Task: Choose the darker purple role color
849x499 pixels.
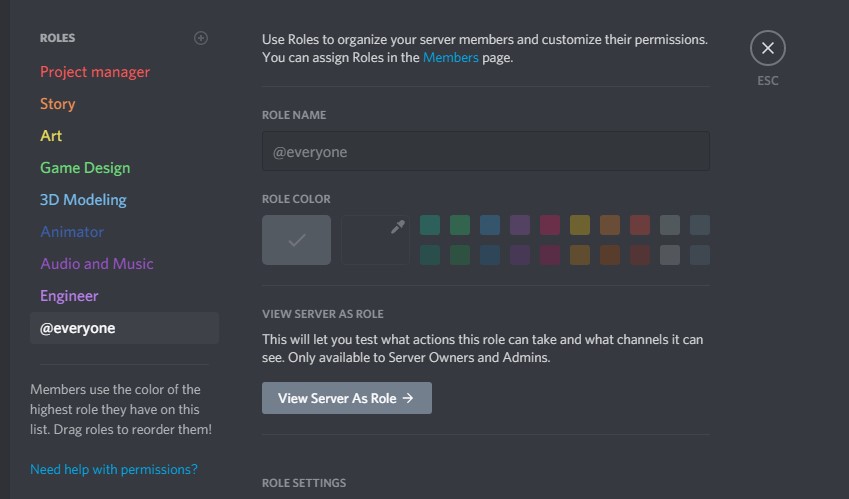Action: tap(520, 255)
